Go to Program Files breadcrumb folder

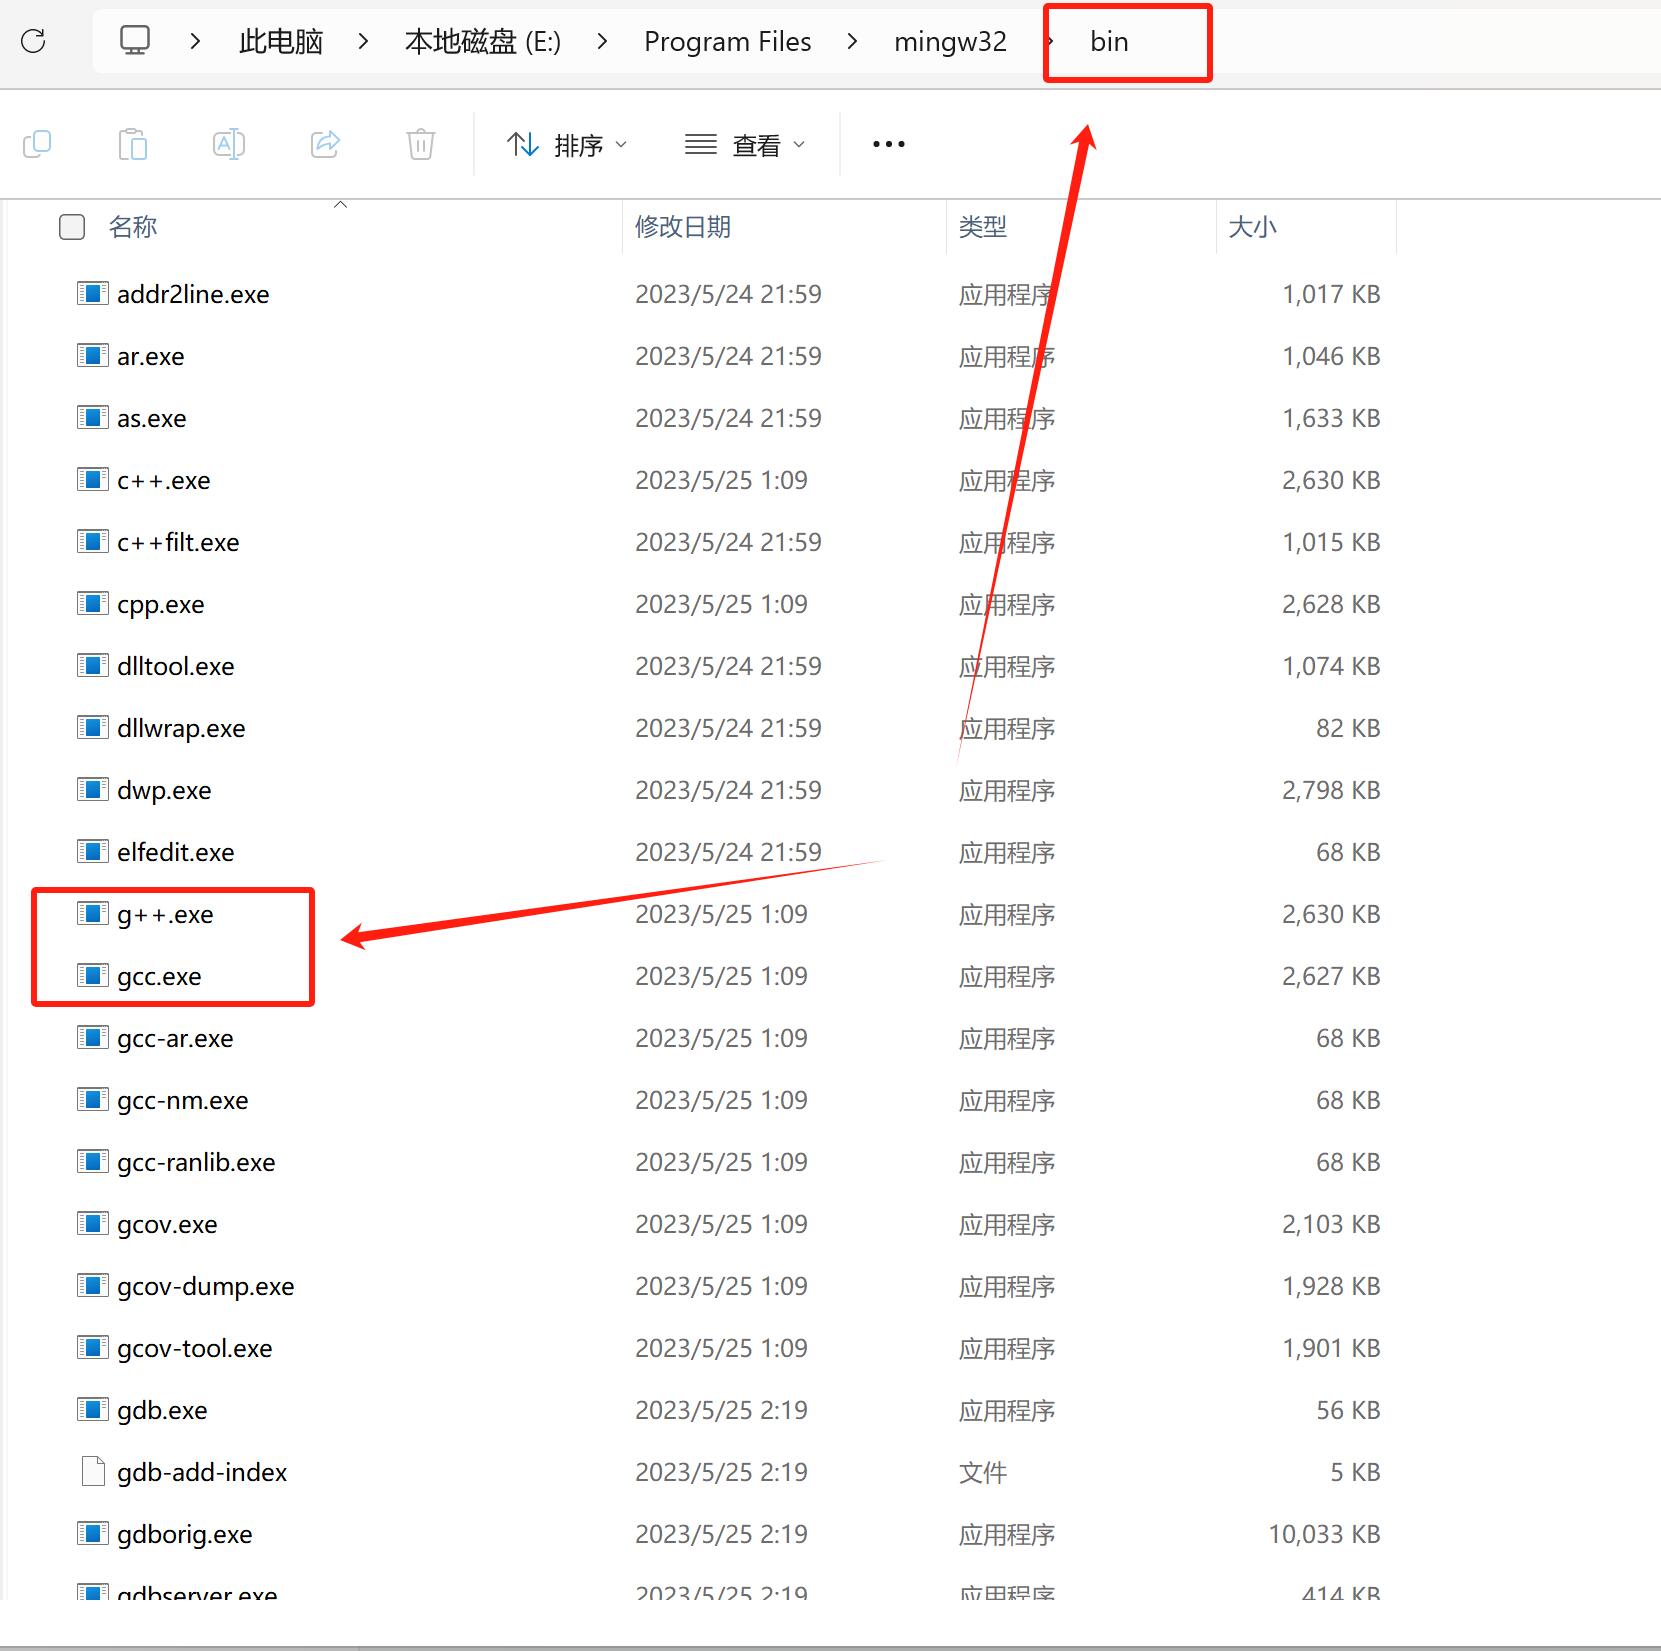[x=727, y=41]
